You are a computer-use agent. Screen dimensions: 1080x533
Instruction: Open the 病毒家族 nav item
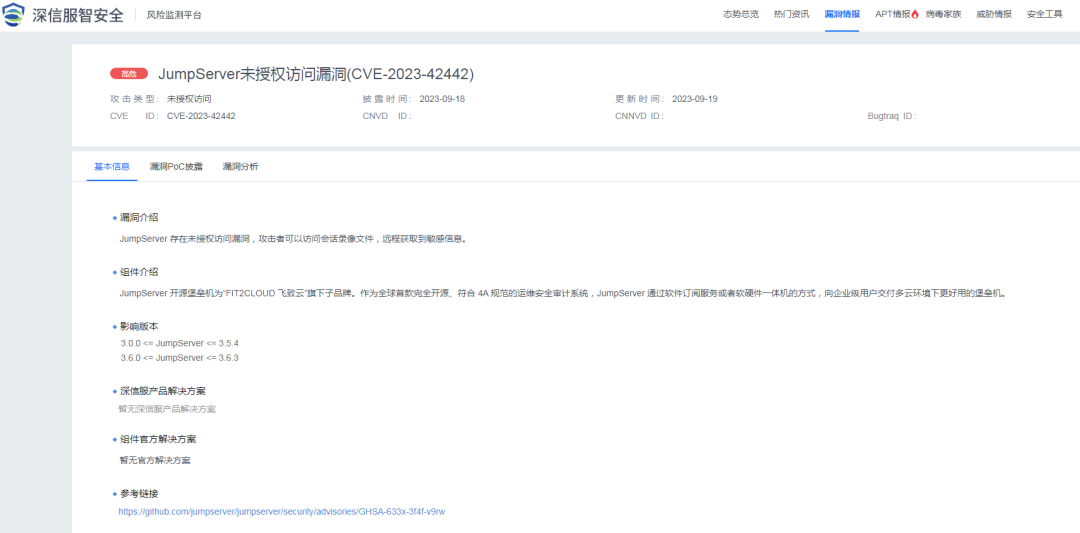click(943, 14)
